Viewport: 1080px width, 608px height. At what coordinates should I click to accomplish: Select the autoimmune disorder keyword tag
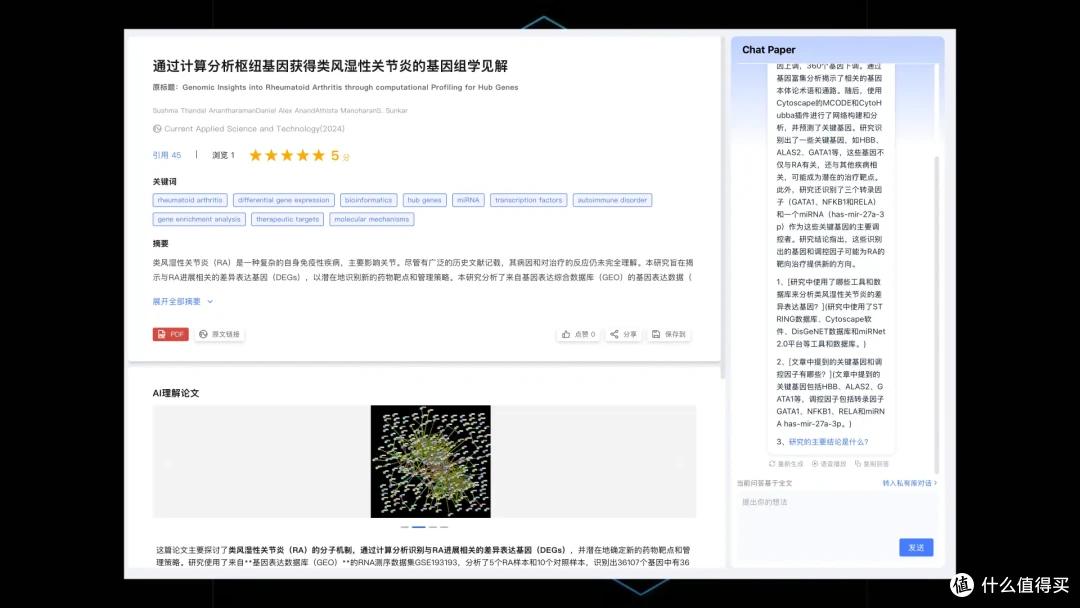(x=612, y=200)
